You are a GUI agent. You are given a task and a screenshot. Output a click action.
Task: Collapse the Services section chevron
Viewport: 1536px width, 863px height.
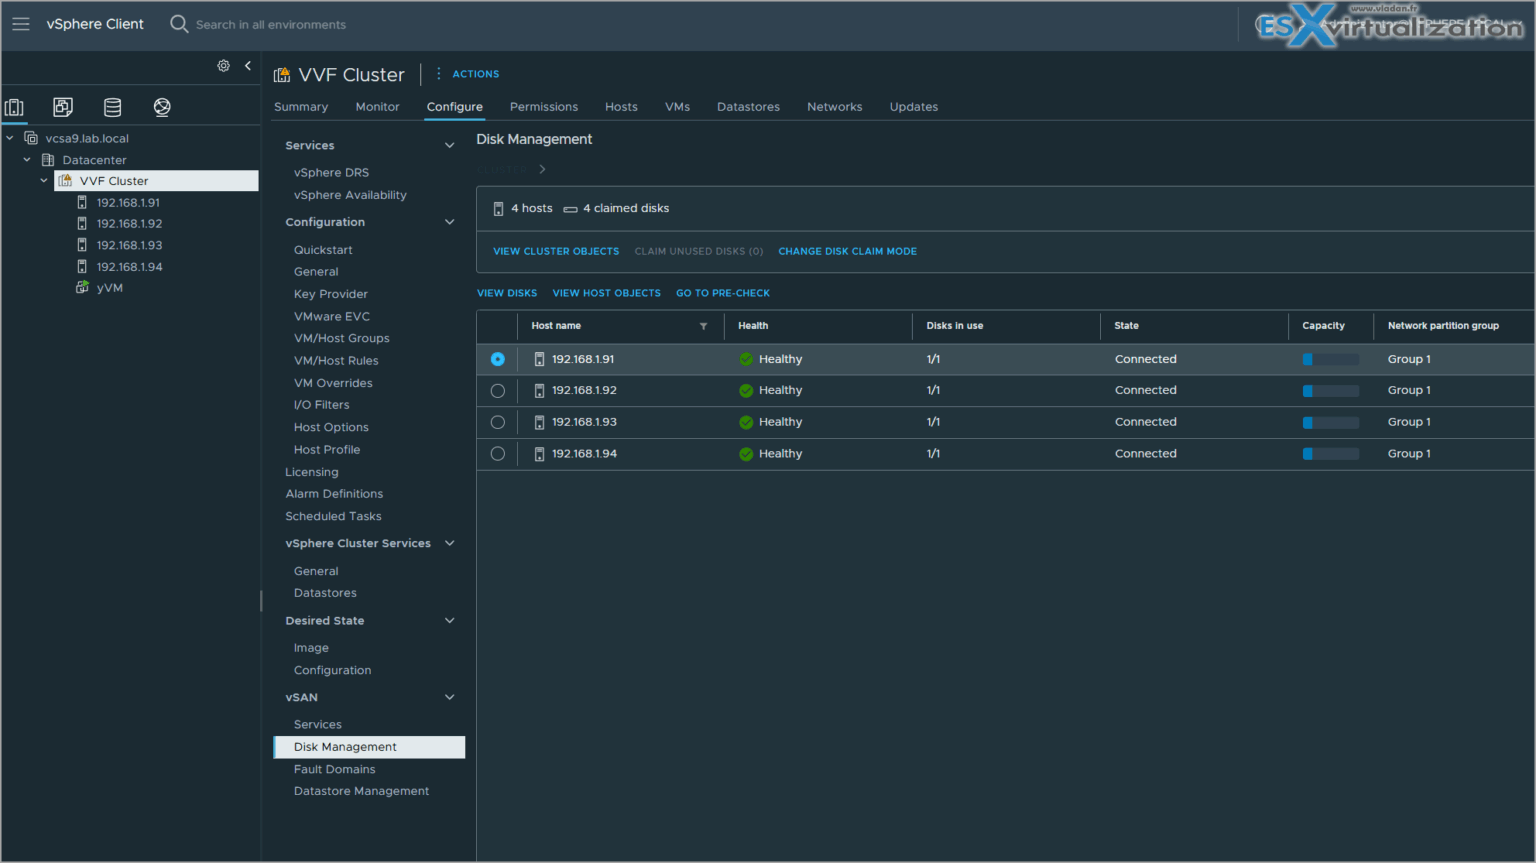tap(448, 144)
